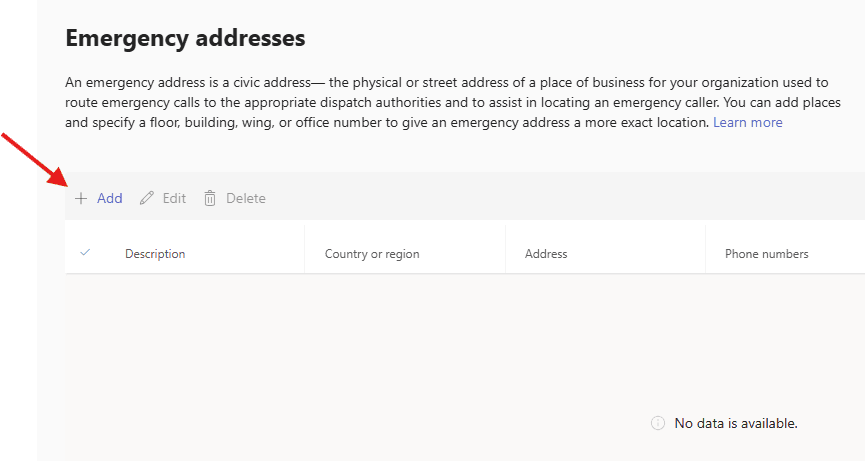Image resolution: width=865 pixels, height=461 pixels.
Task: Click the info icon beside No data
Action: tap(658, 423)
